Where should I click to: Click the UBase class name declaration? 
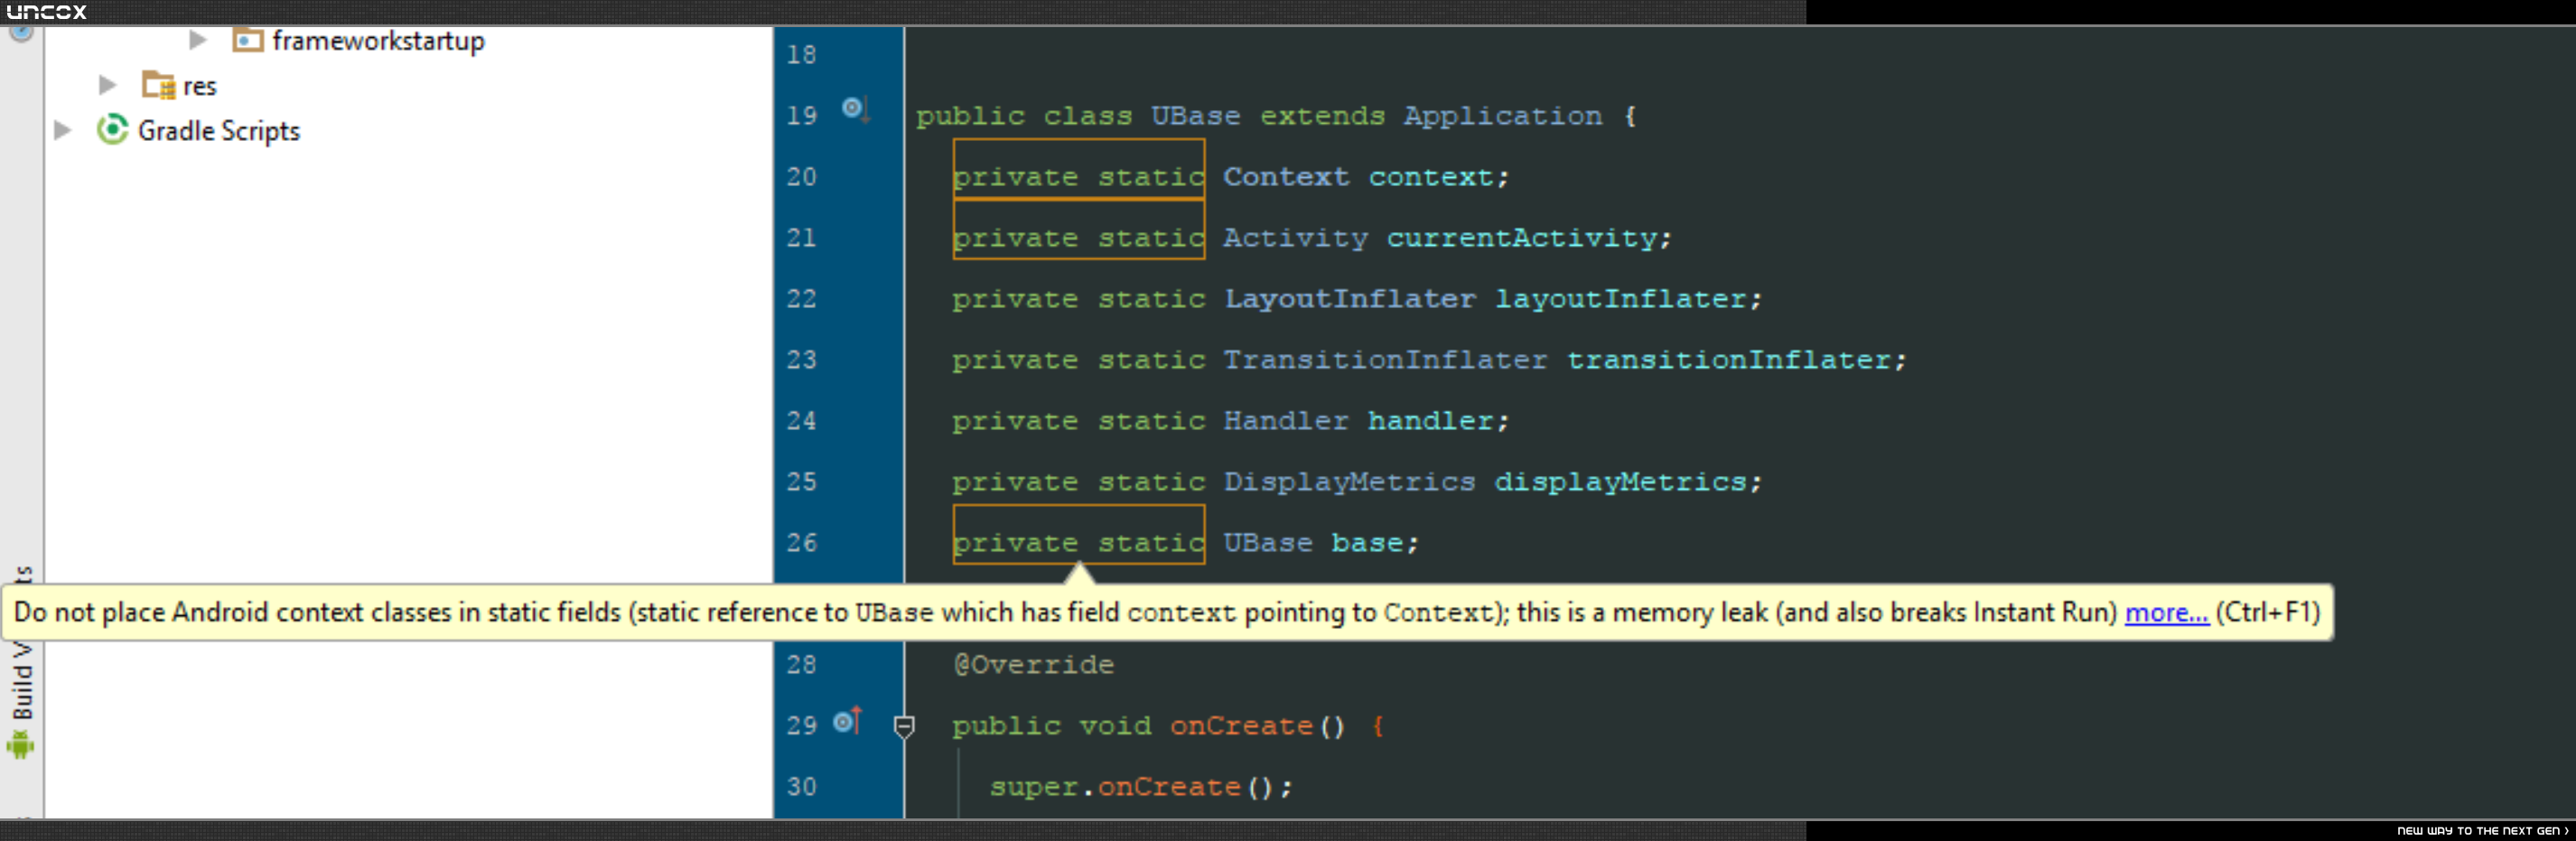(x=1195, y=116)
